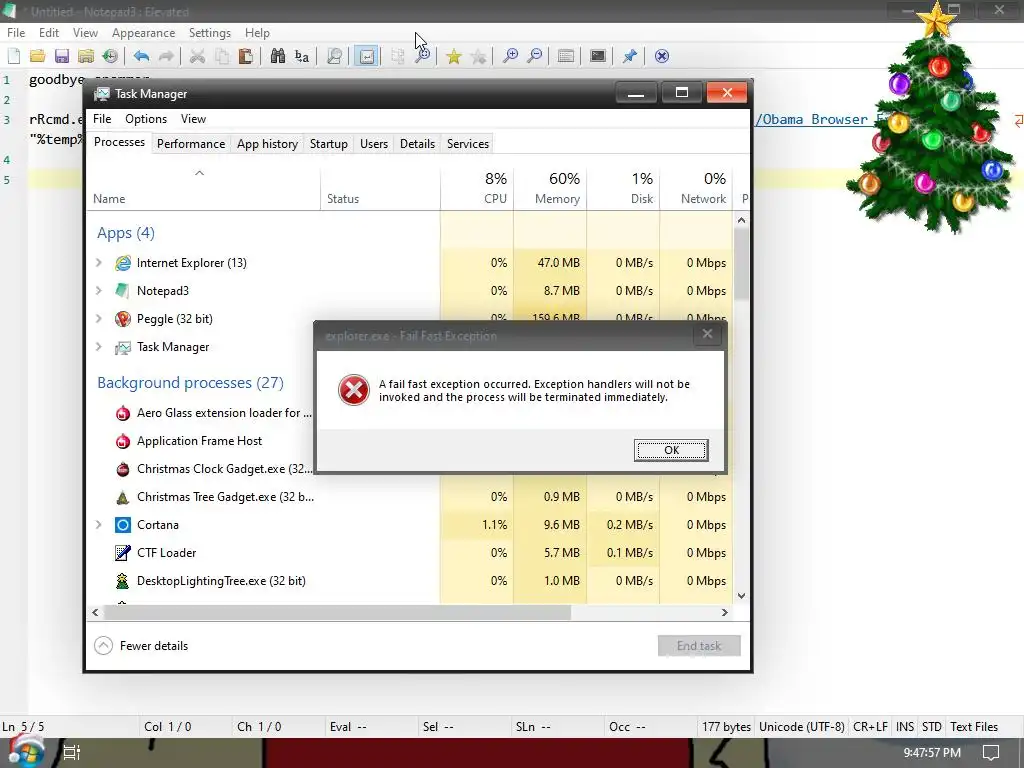The height and width of the screenshot is (768, 1024).
Task: Select the Christmas Clock Gadget.exe process
Action: (199, 469)
